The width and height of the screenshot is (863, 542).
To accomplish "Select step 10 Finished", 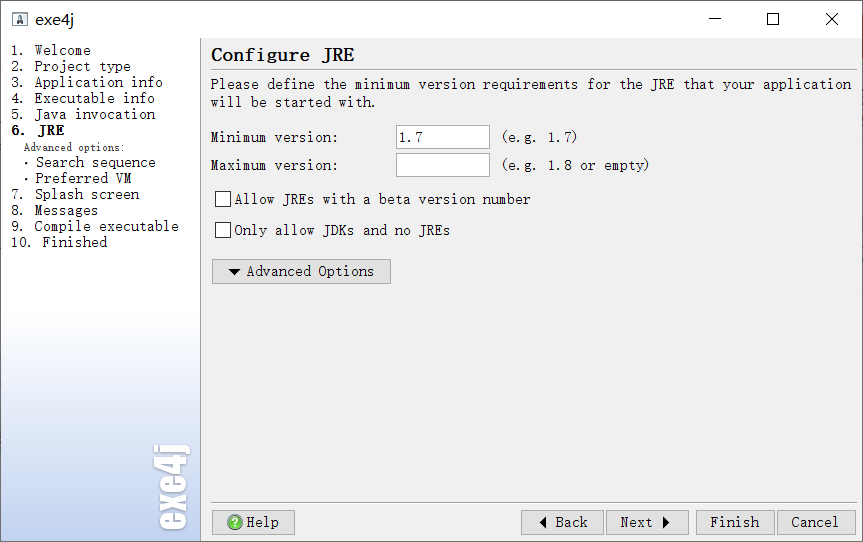I will point(59,242).
